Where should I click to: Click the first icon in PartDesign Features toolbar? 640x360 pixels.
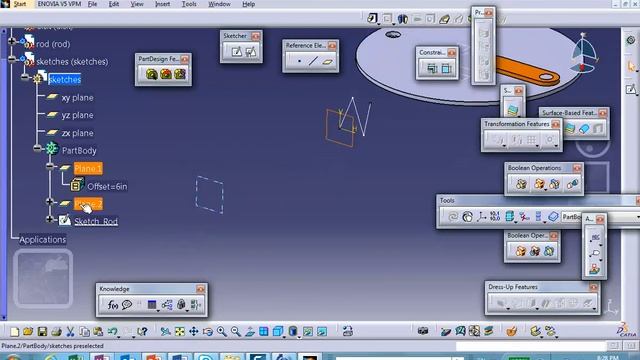click(x=152, y=74)
